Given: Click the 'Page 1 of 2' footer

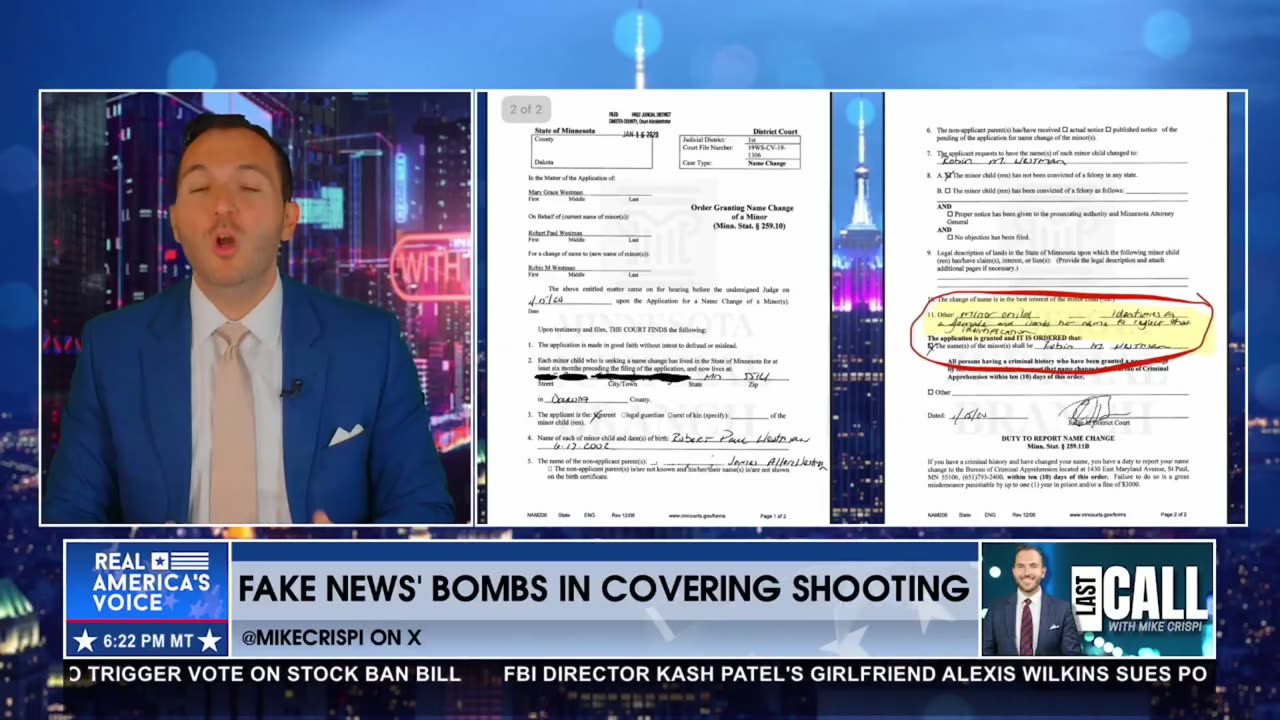Looking at the screenshot, I should [774, 515].
